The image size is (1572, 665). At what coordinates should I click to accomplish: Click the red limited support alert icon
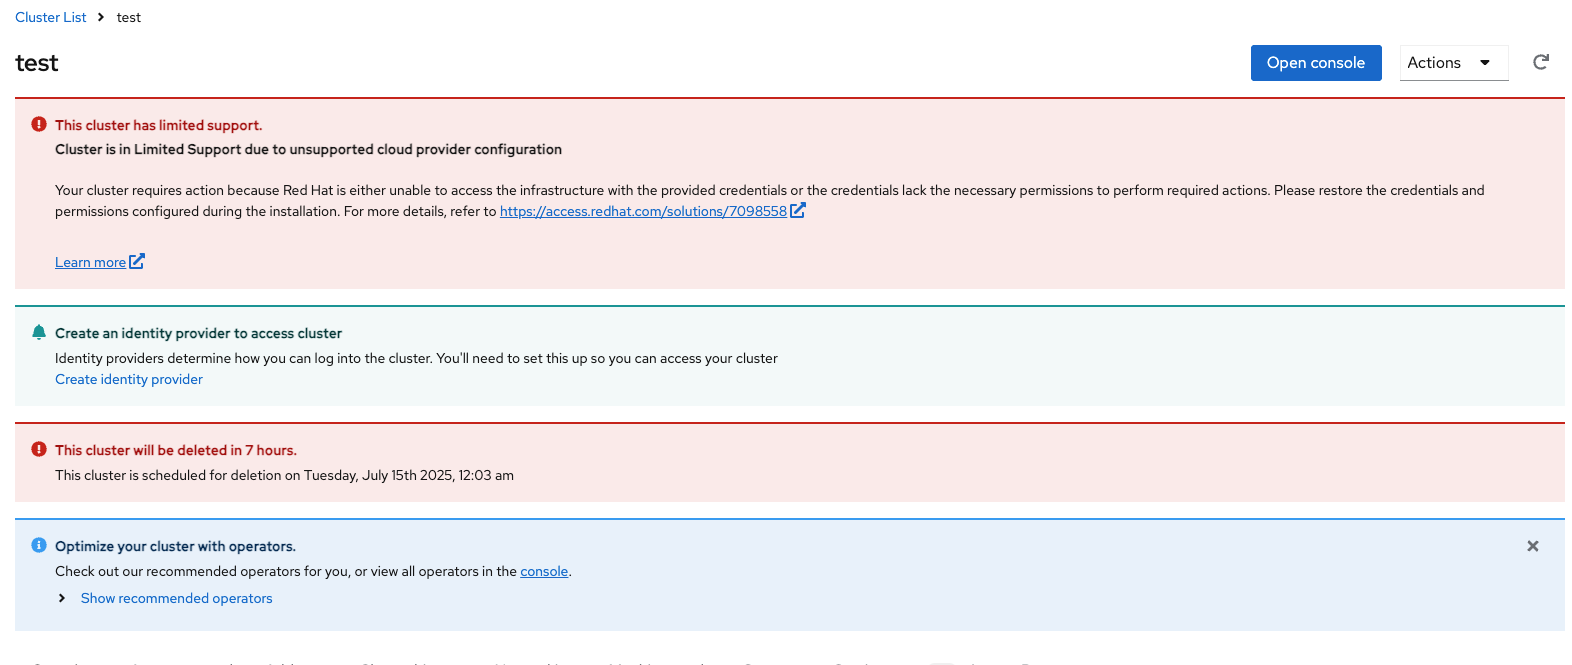pyautogui.click(x=39, y=124)
